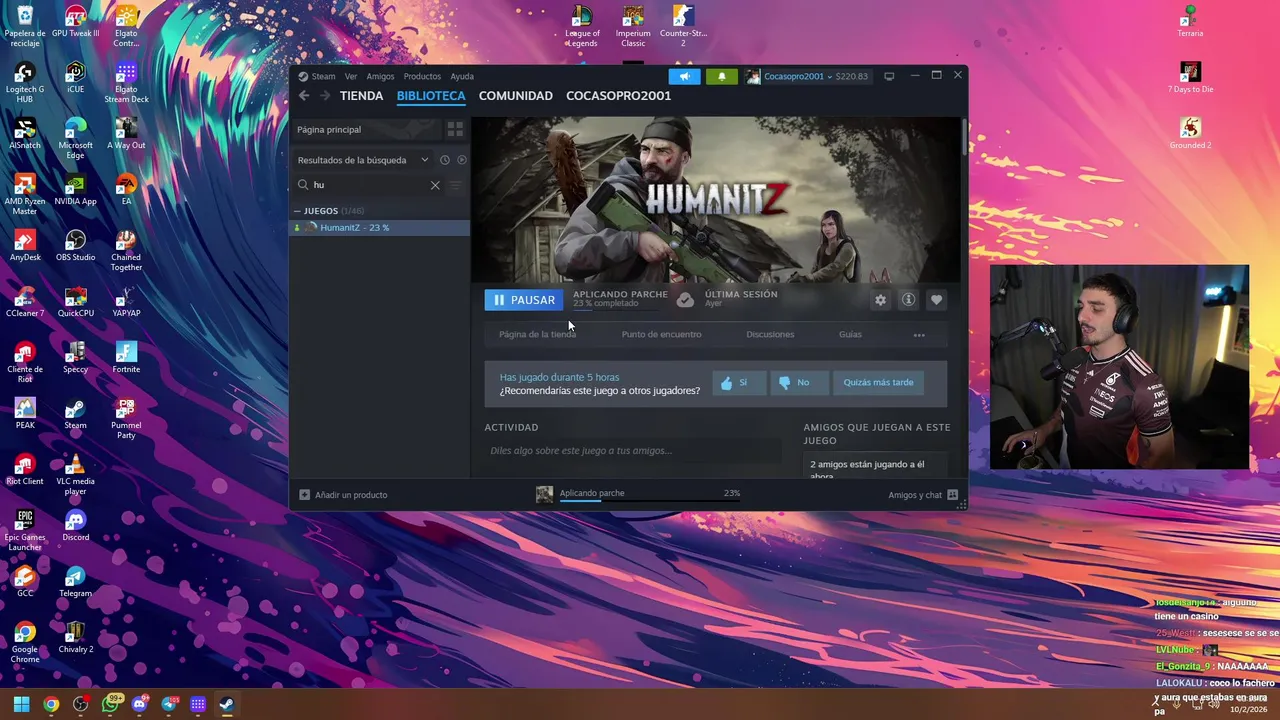This screenshot has width=1280, height=720.
Task: Click the Steam content vertical scrollbar
Action: click(x=964, y=138)
